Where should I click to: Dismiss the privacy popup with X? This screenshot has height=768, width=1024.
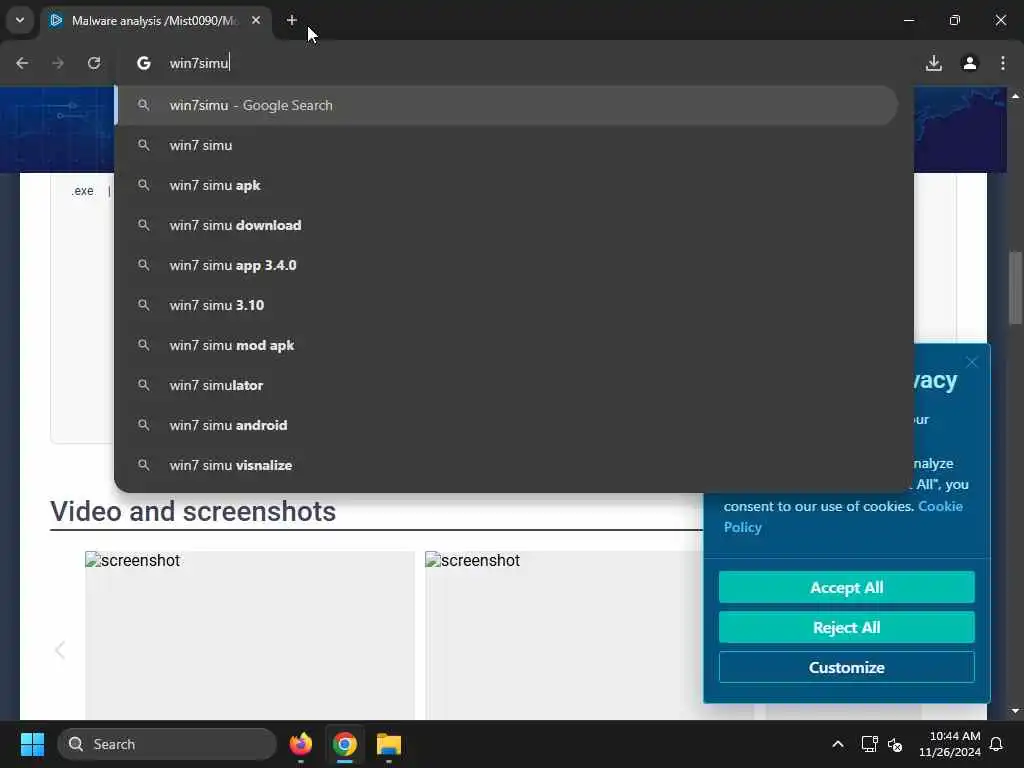click(972, 362)
